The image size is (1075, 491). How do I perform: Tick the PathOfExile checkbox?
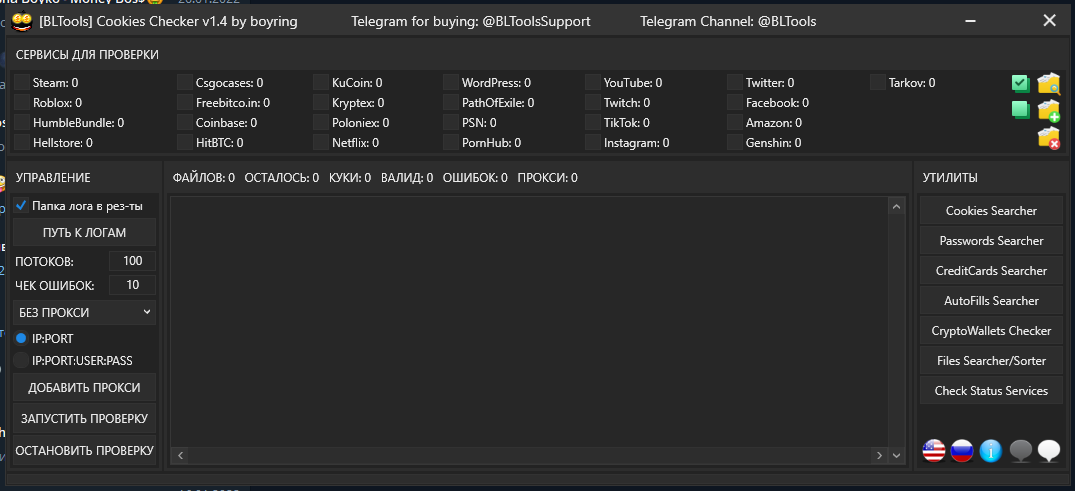coord(450,103)
